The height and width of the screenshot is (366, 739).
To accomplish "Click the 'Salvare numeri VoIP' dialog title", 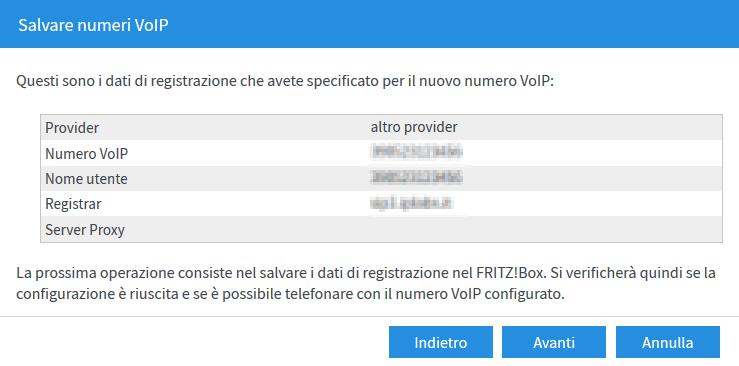I will [x=93, y=25].
